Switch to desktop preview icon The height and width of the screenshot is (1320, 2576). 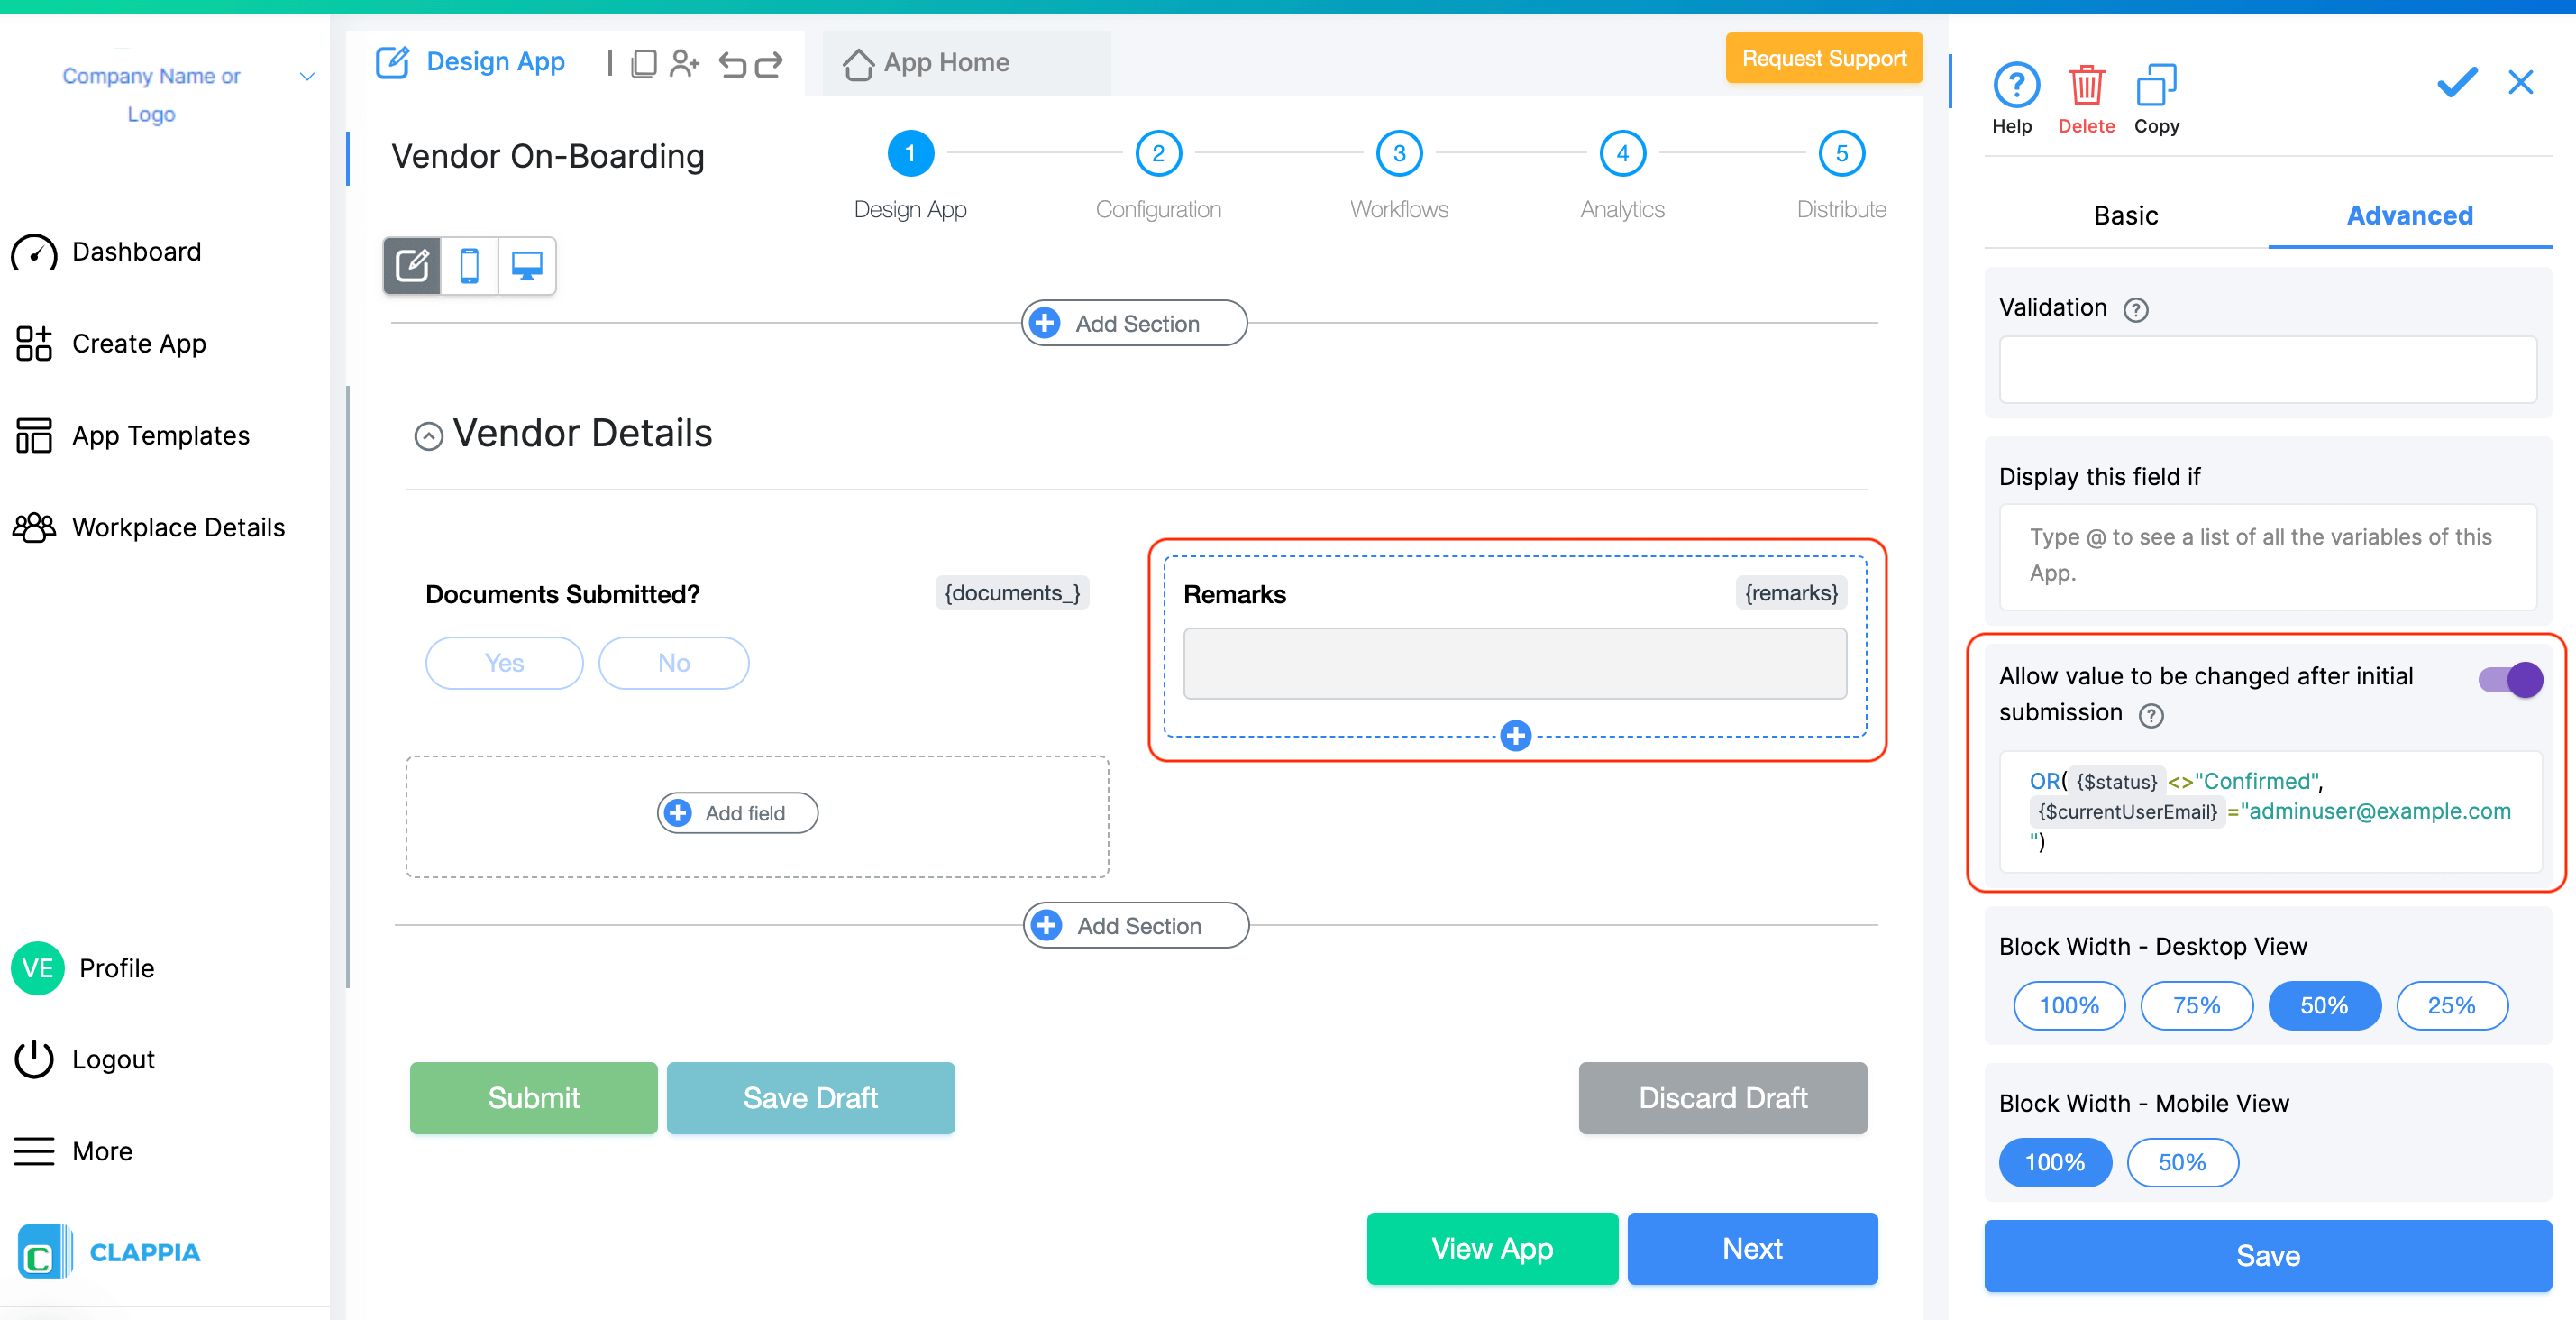[x=526, y=266]
